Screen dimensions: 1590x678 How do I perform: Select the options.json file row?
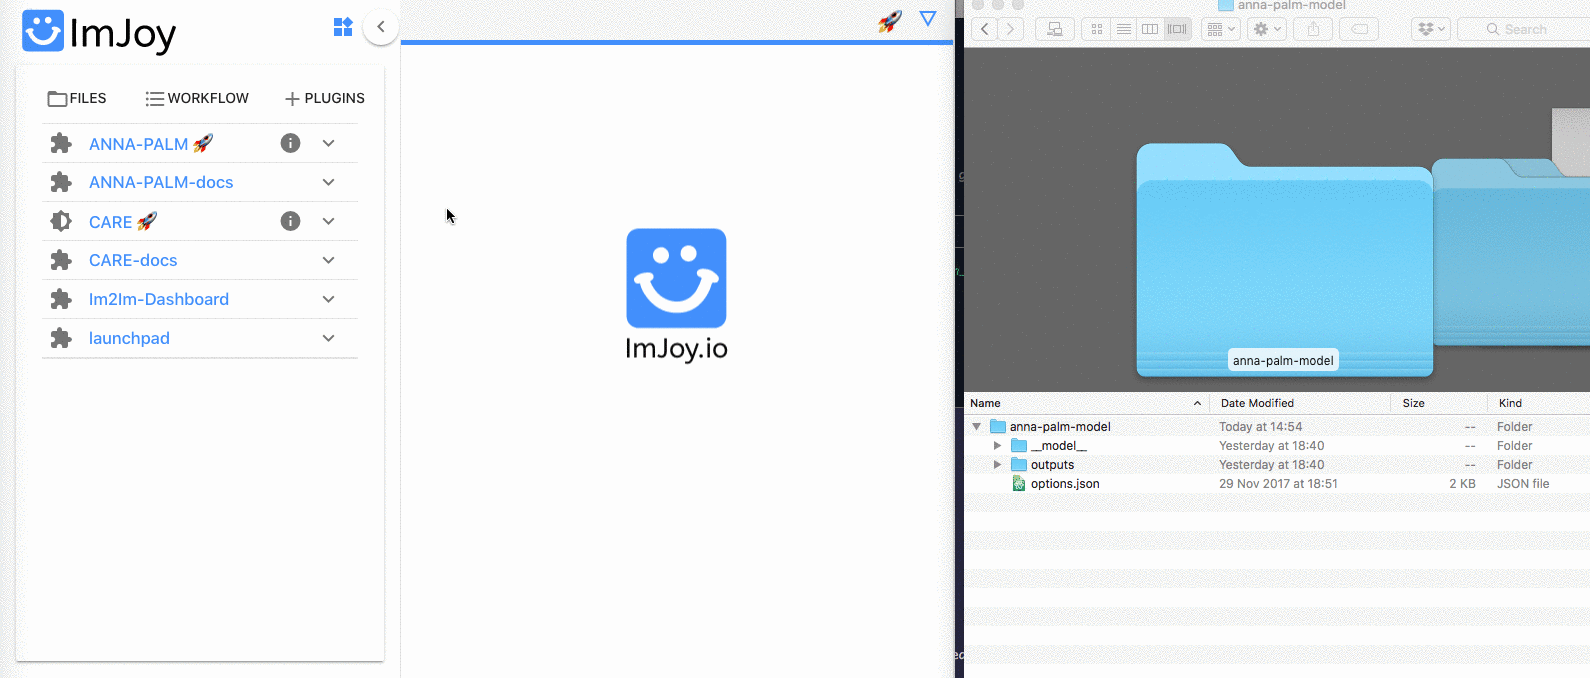(x=1277, y=484)
